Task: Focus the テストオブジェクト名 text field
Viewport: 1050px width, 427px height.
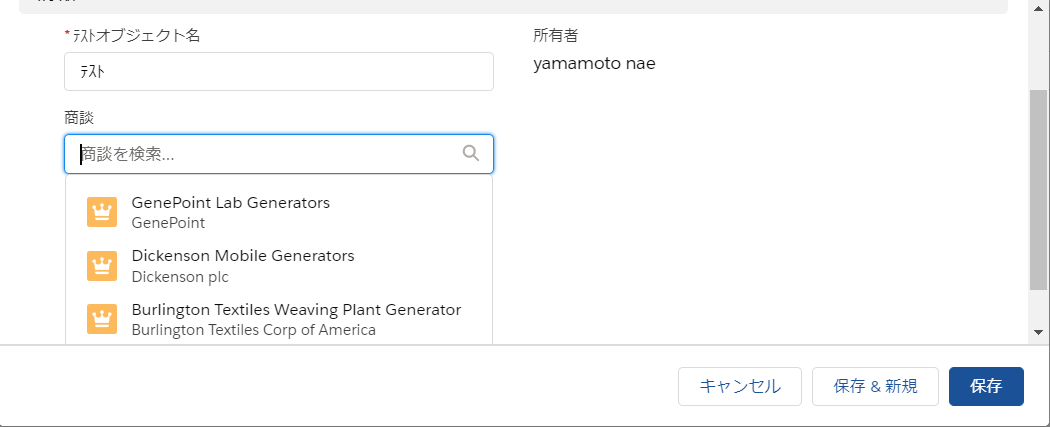Action: (279, 72)
